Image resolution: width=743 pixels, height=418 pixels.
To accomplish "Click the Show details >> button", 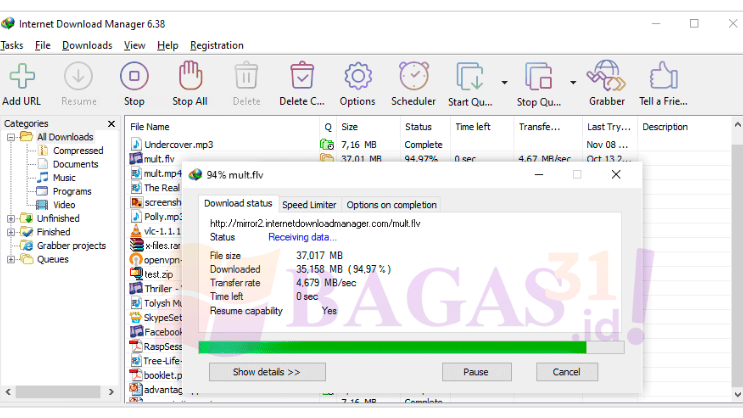I will click(x=266, y=372).
